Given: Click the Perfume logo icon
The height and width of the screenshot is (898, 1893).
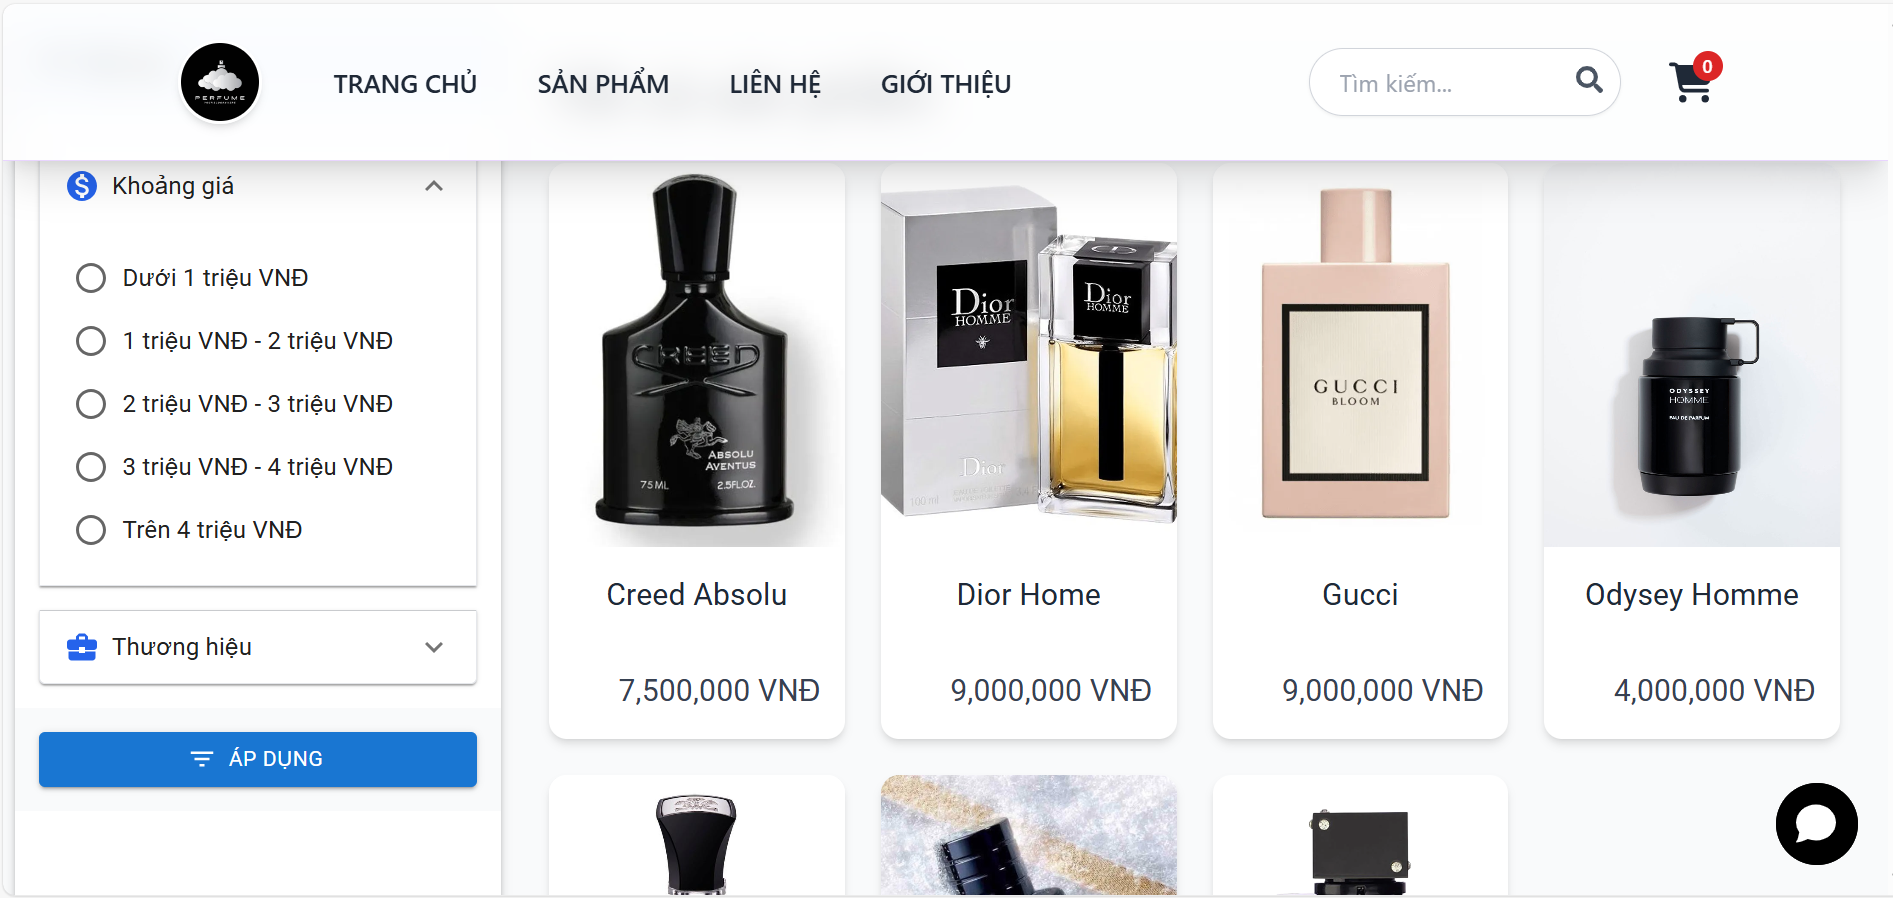Looking at the screenshot, I should 220,82.
